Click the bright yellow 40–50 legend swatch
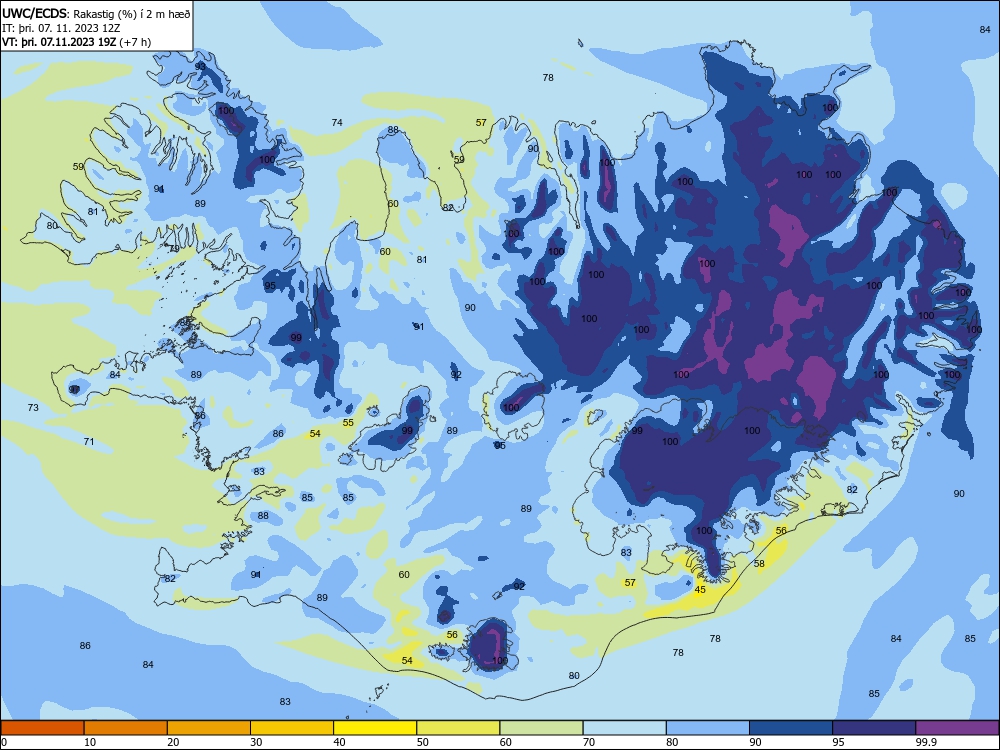1000x750 pixels. pyautogui.click(x=375, y=728)
